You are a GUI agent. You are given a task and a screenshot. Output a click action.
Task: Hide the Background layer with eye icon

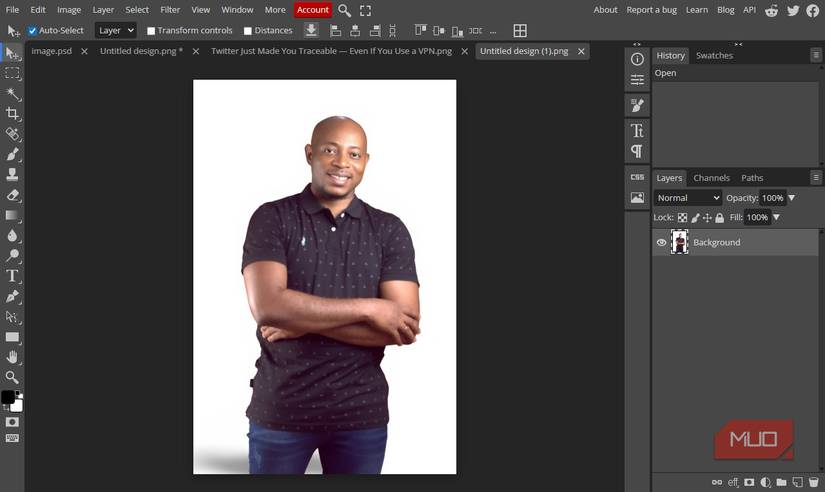[x=661, y=242]
